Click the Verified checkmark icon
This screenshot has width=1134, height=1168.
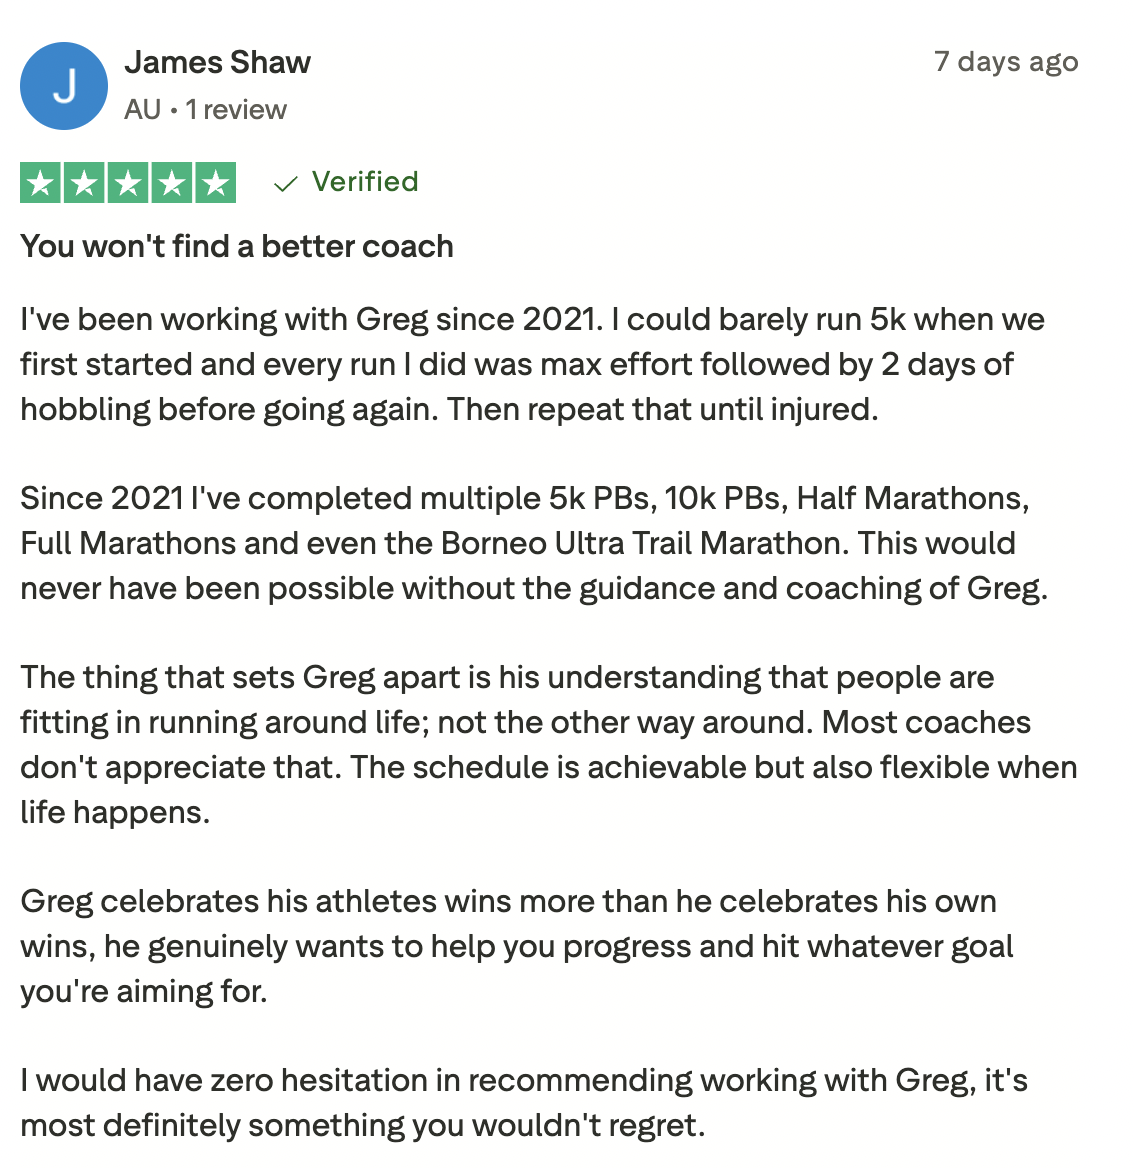coord(285,183)
